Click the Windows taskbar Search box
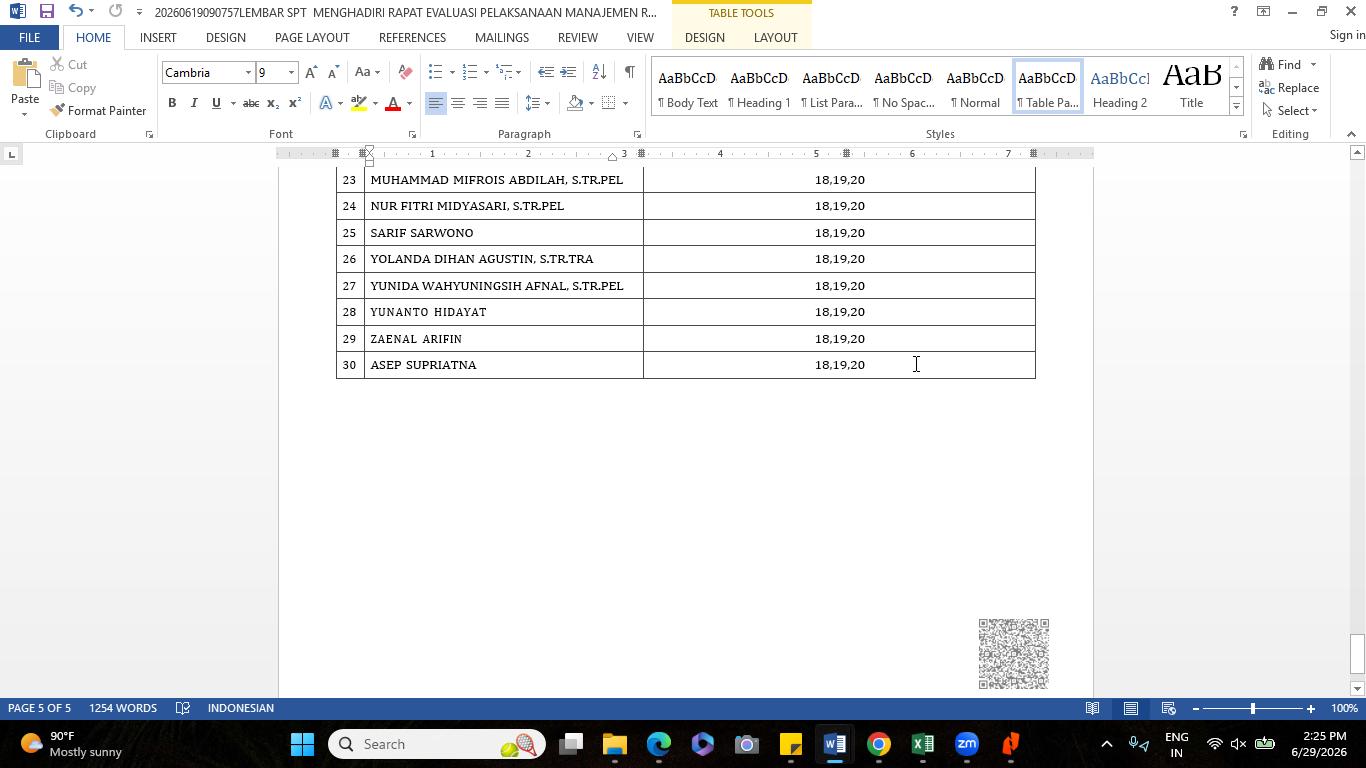Screen dimensions: 1366x768 pyautogui.click(x=436, y=744)
